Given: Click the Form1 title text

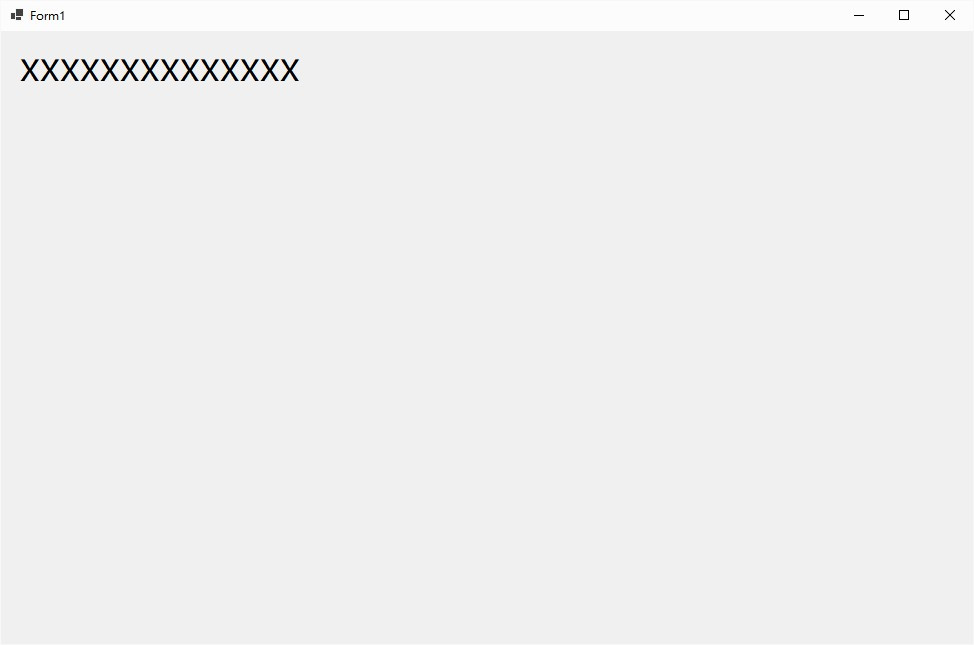Looking at the screenshot, I should tap(47, 16).
